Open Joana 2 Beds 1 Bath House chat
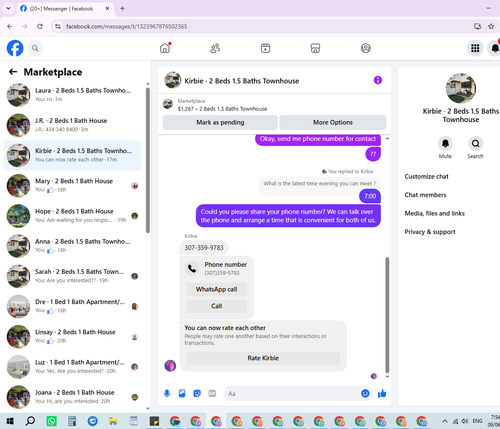 pos(72,397)
